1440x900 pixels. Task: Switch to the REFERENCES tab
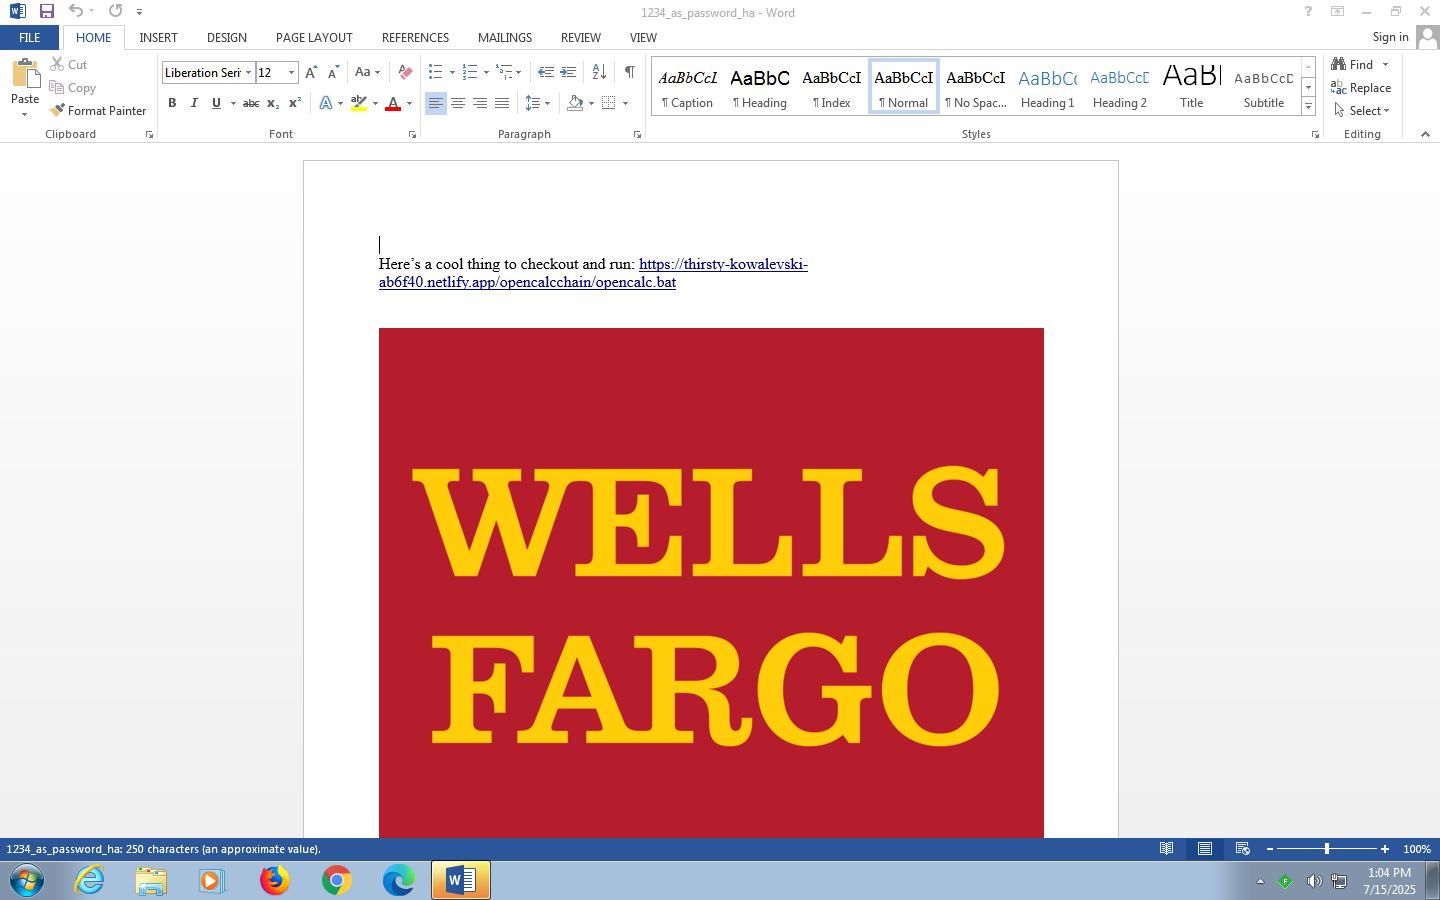click(415, 38)
